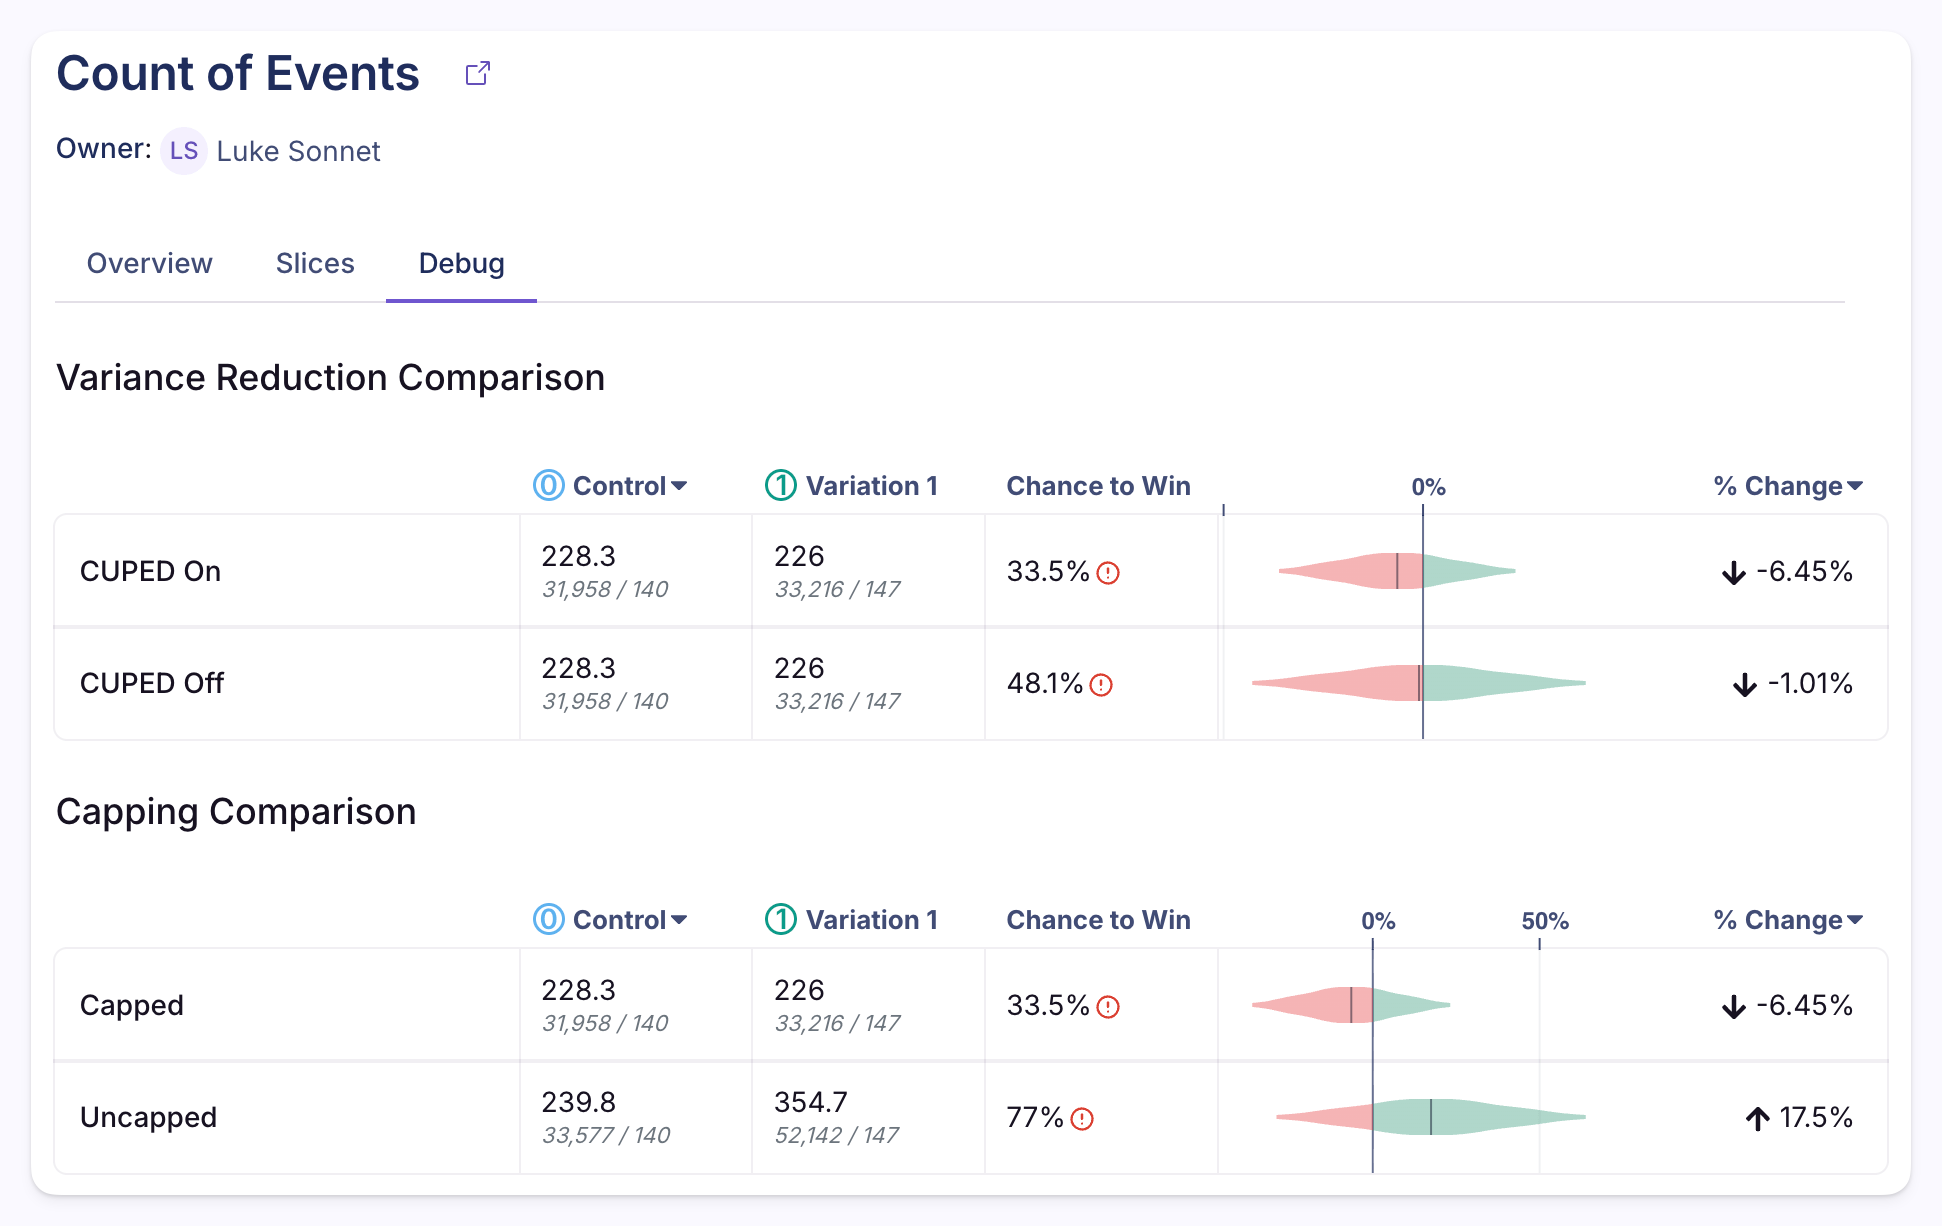Image resolution: width=1942 pixels, height=1226 pixels.
Task: Click the CUPED Off violin plot
Action: pos(1420,683)
